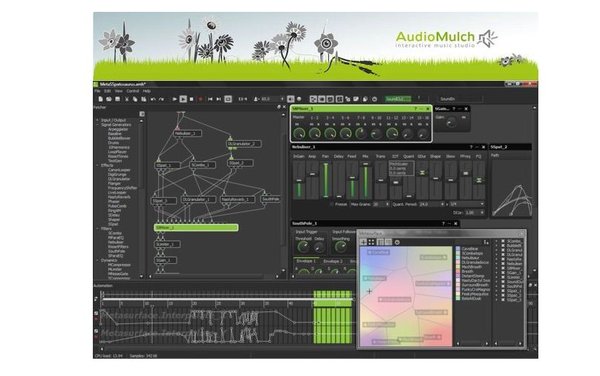Collapse the Signal Generators tree category
This screenshot has width=600, height=376.
coord(97,125)
